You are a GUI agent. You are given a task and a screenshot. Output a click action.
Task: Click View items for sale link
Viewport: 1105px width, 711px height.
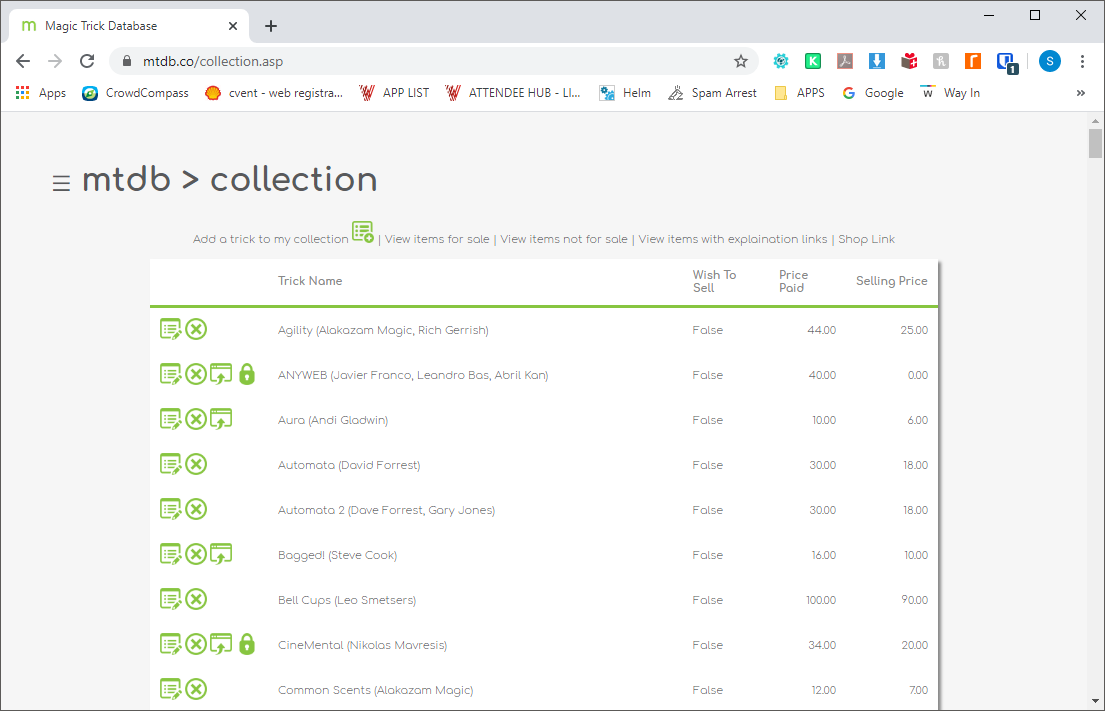(x=437, y=239)
